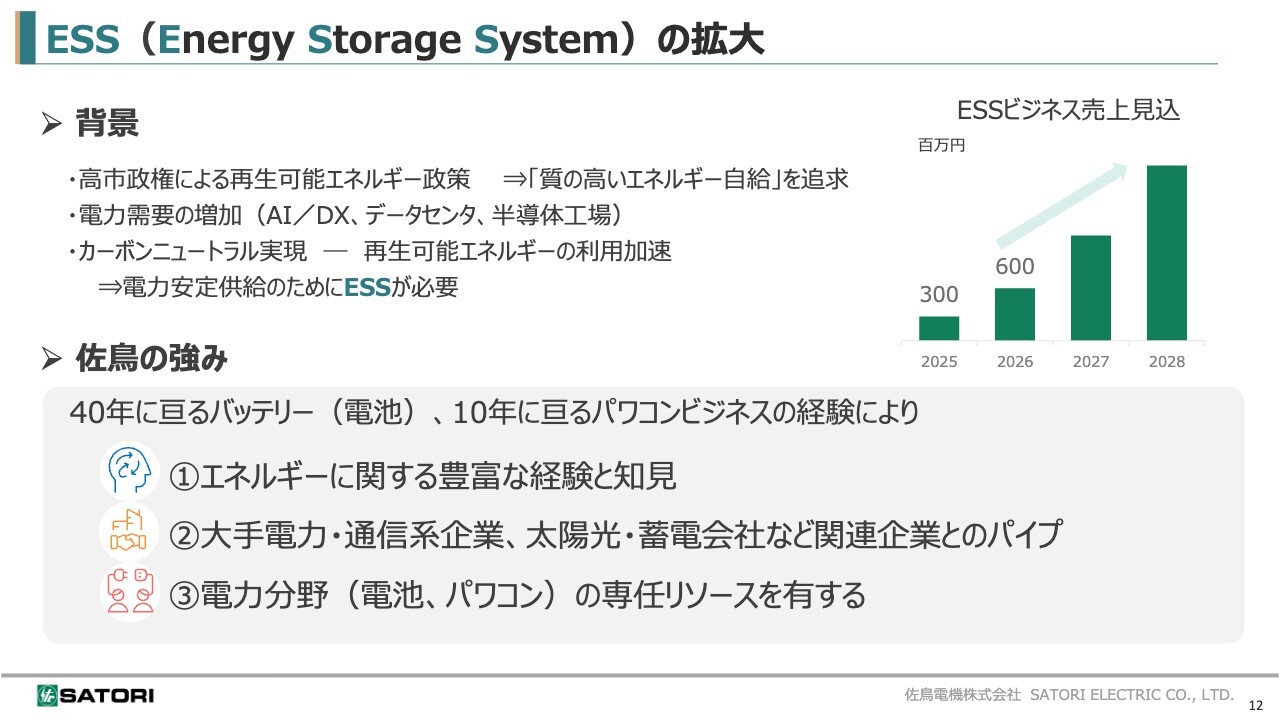Image resolution: width=1280 pixels, height=720 pixels.
Task: Click the handshake partnership icon
Action: click(x=130, y=532)
